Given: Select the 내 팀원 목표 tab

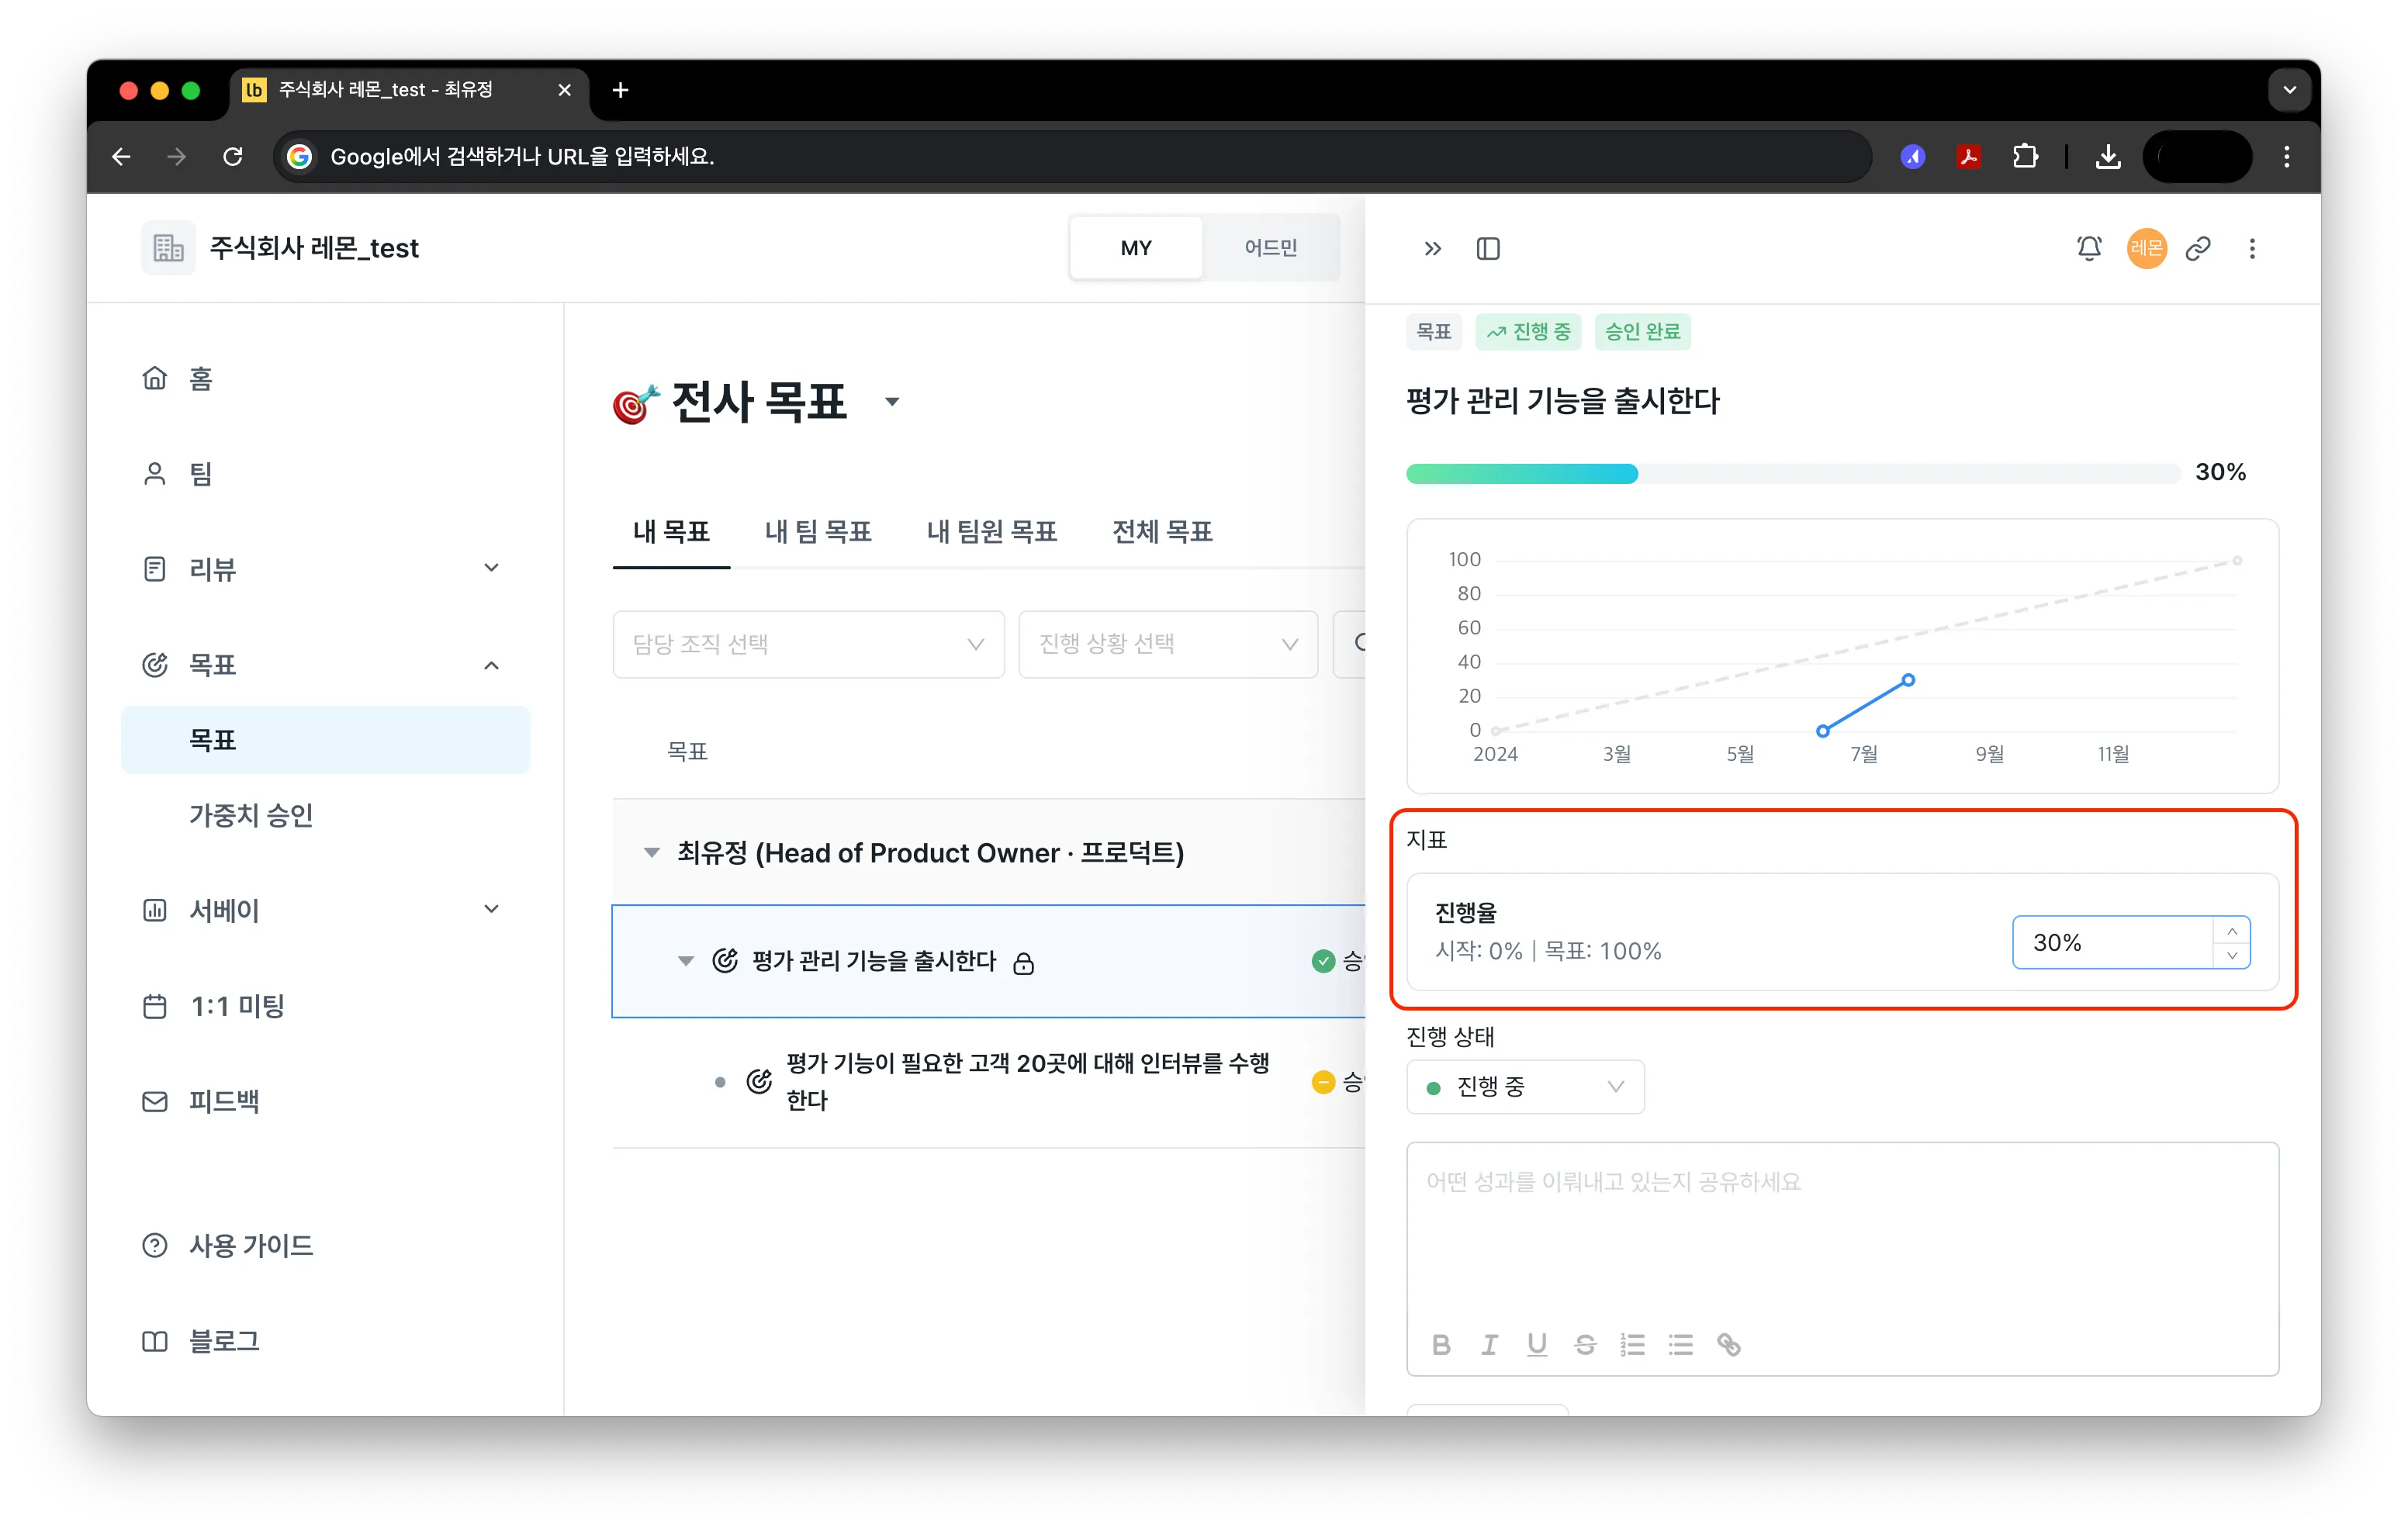Looking at the screenshot, I should (992, 532).
